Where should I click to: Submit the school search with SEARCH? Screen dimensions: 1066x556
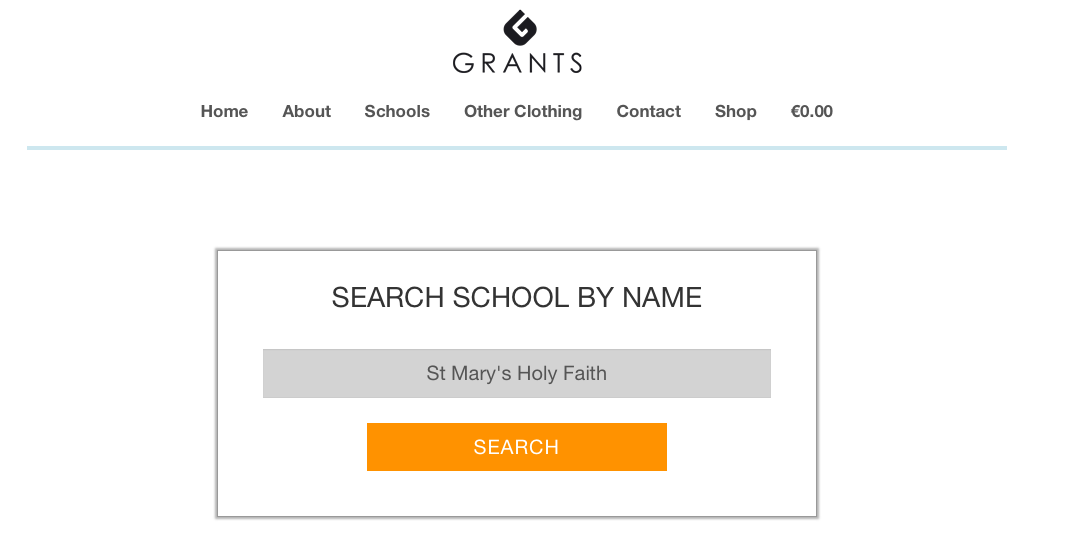tap(517, 447)
